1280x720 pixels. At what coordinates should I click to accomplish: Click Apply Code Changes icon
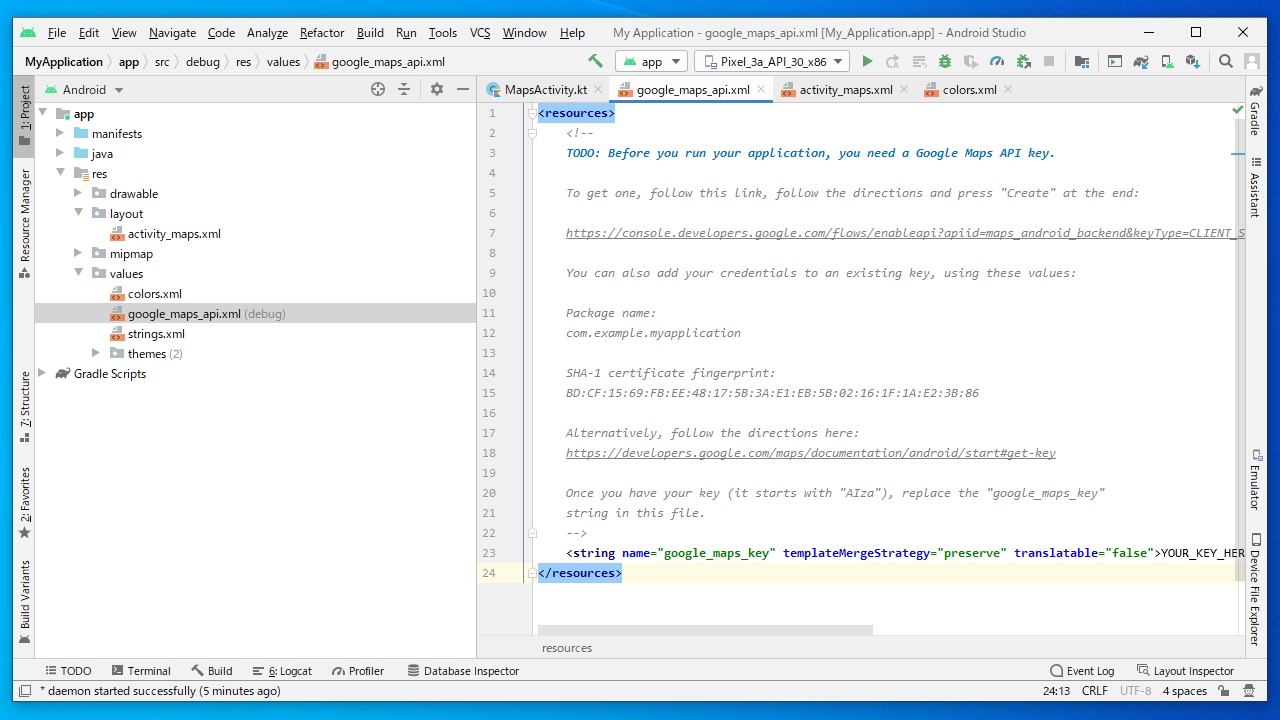919,61
